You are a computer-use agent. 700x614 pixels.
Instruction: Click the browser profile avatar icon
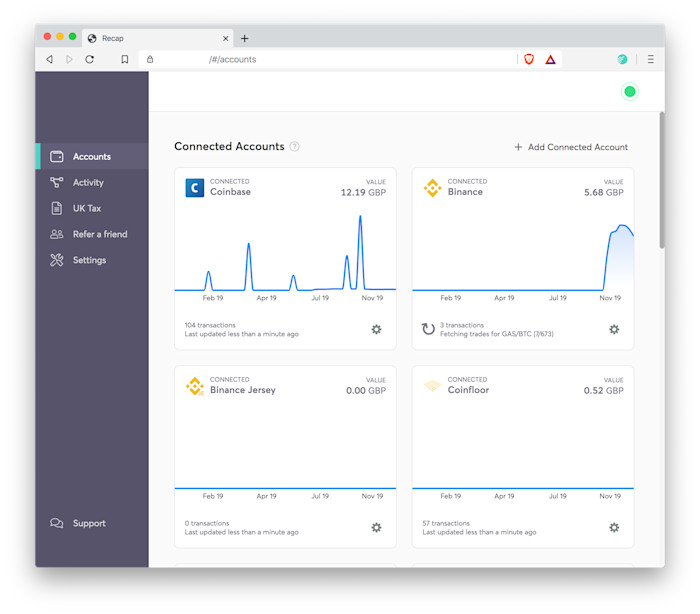coord(622,59)
